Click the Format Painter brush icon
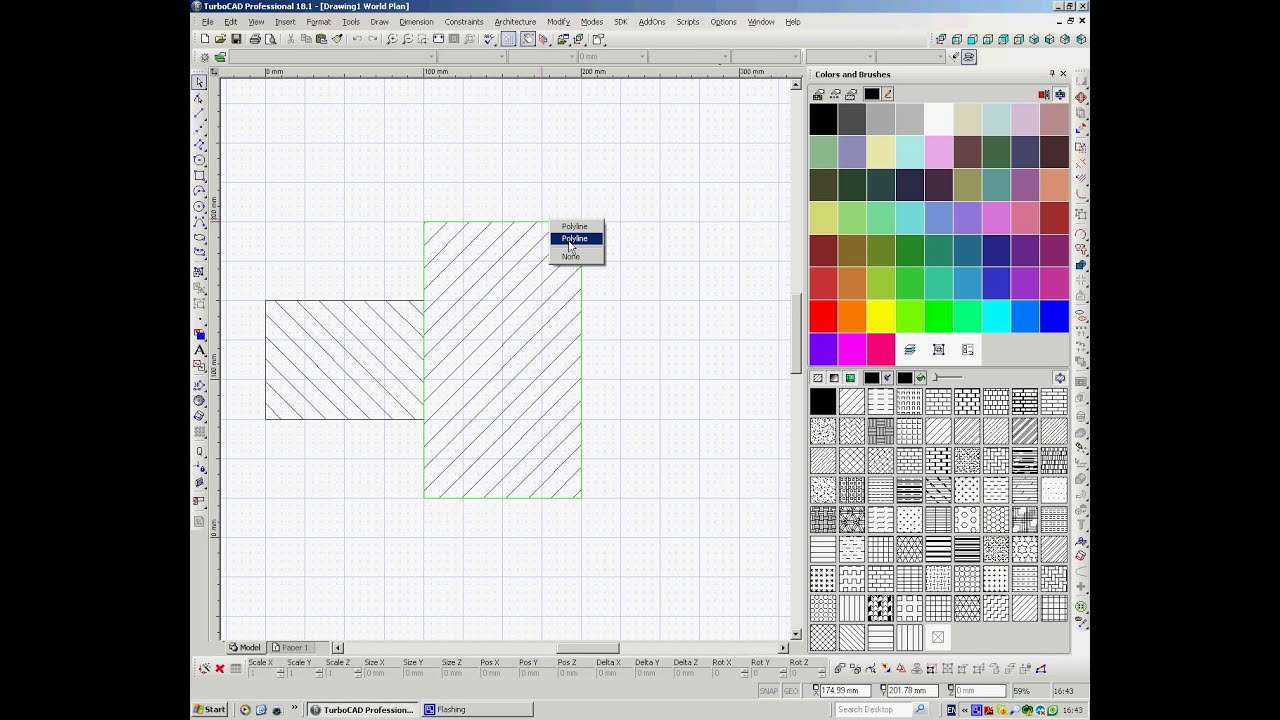The width and height of the screenshot is (1280, 720). pos(337,39)
